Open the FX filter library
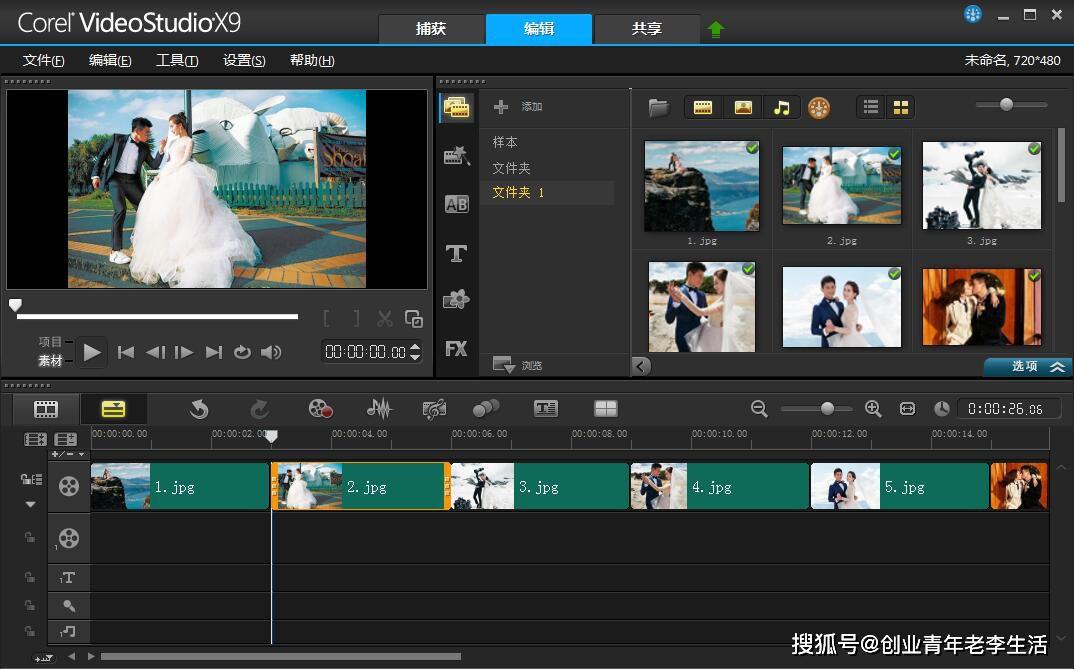This screenshot has width=1074, height=669. tap(456, 349)
